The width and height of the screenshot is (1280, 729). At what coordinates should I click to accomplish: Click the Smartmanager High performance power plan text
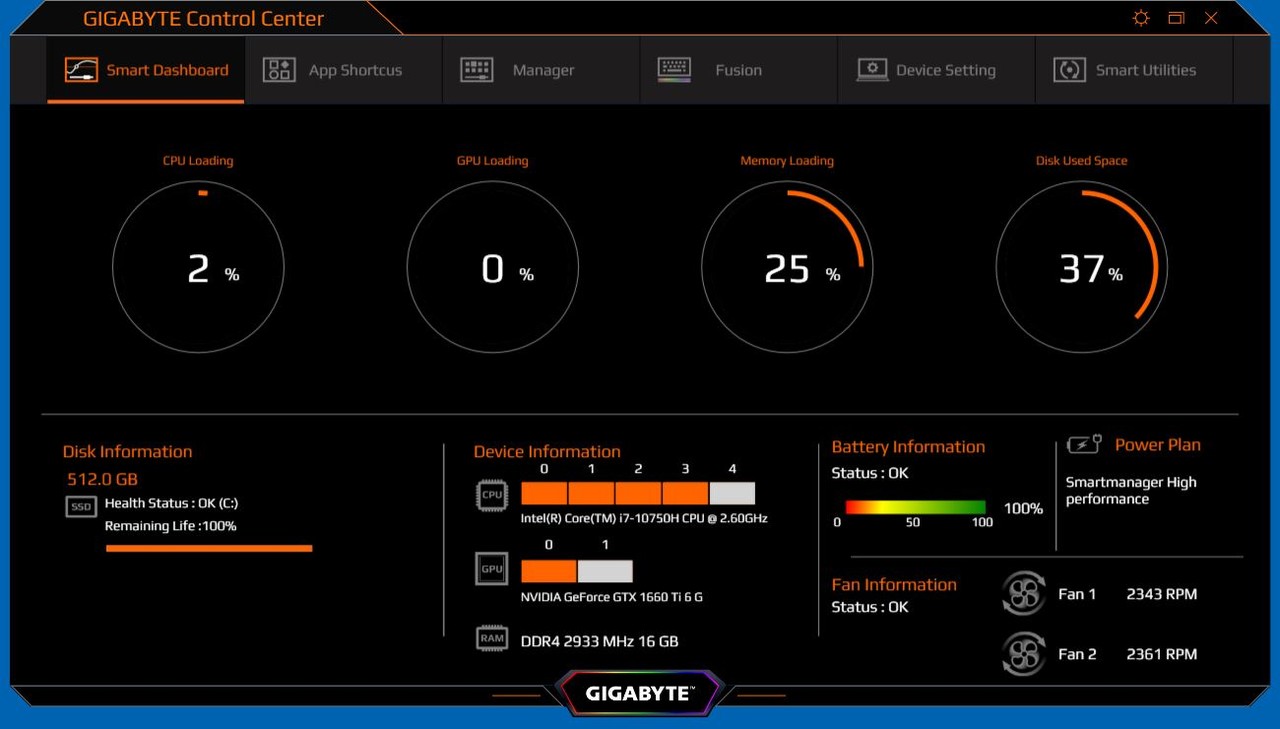coord(1130,491)
